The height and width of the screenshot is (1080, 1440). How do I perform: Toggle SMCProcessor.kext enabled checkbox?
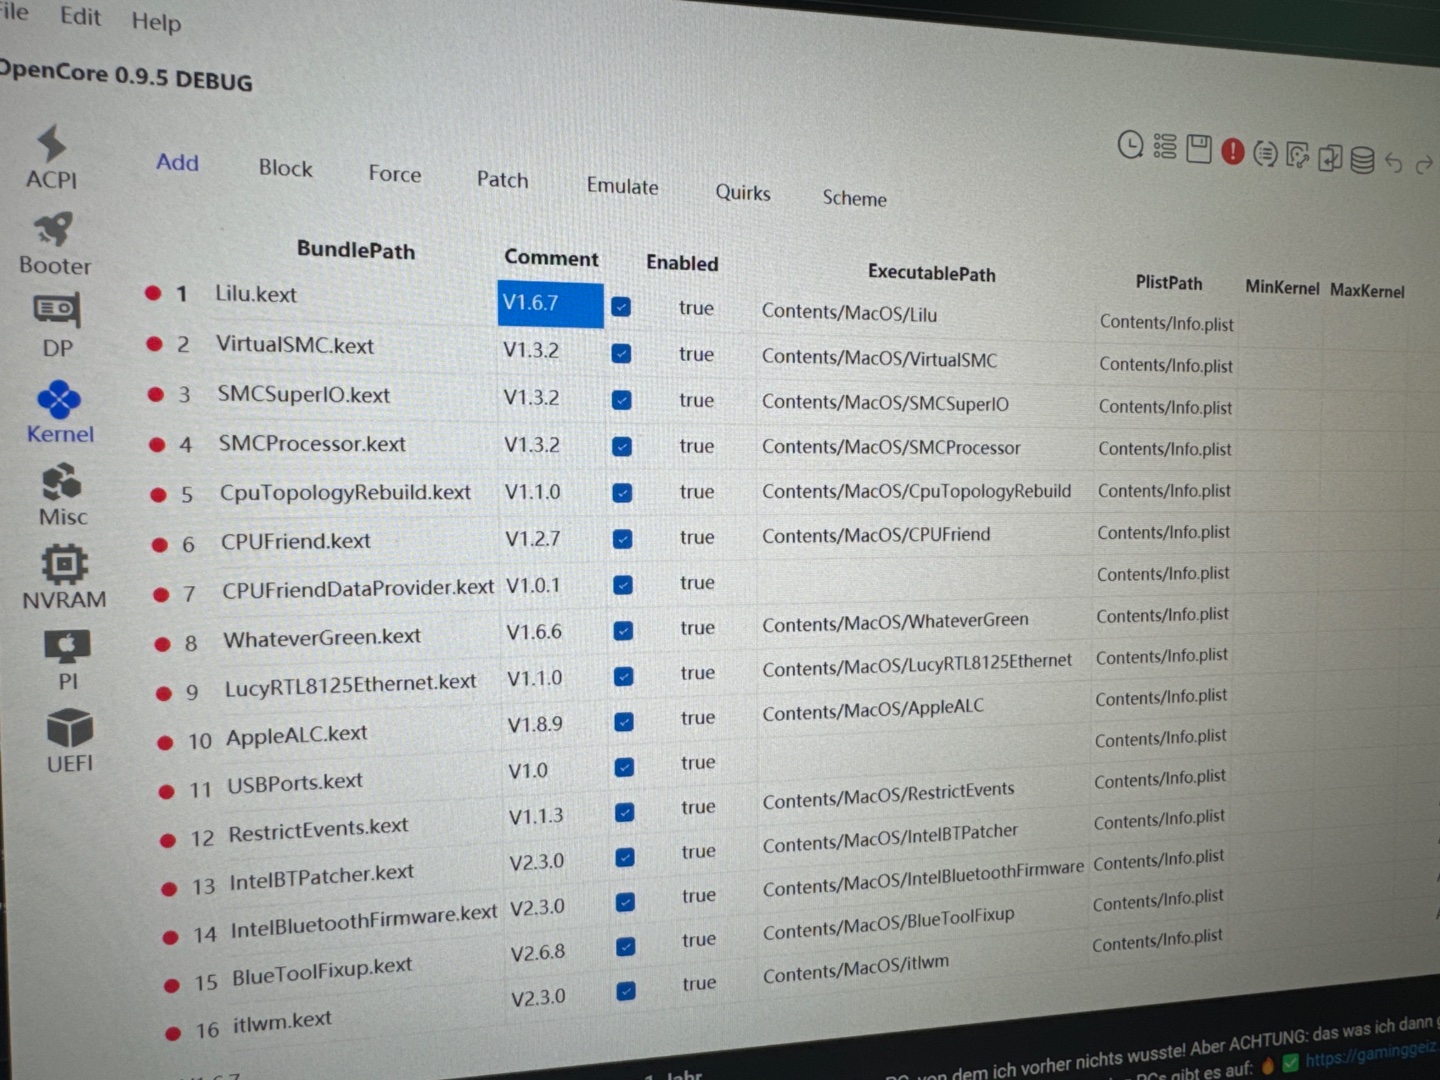pos(622,446)
